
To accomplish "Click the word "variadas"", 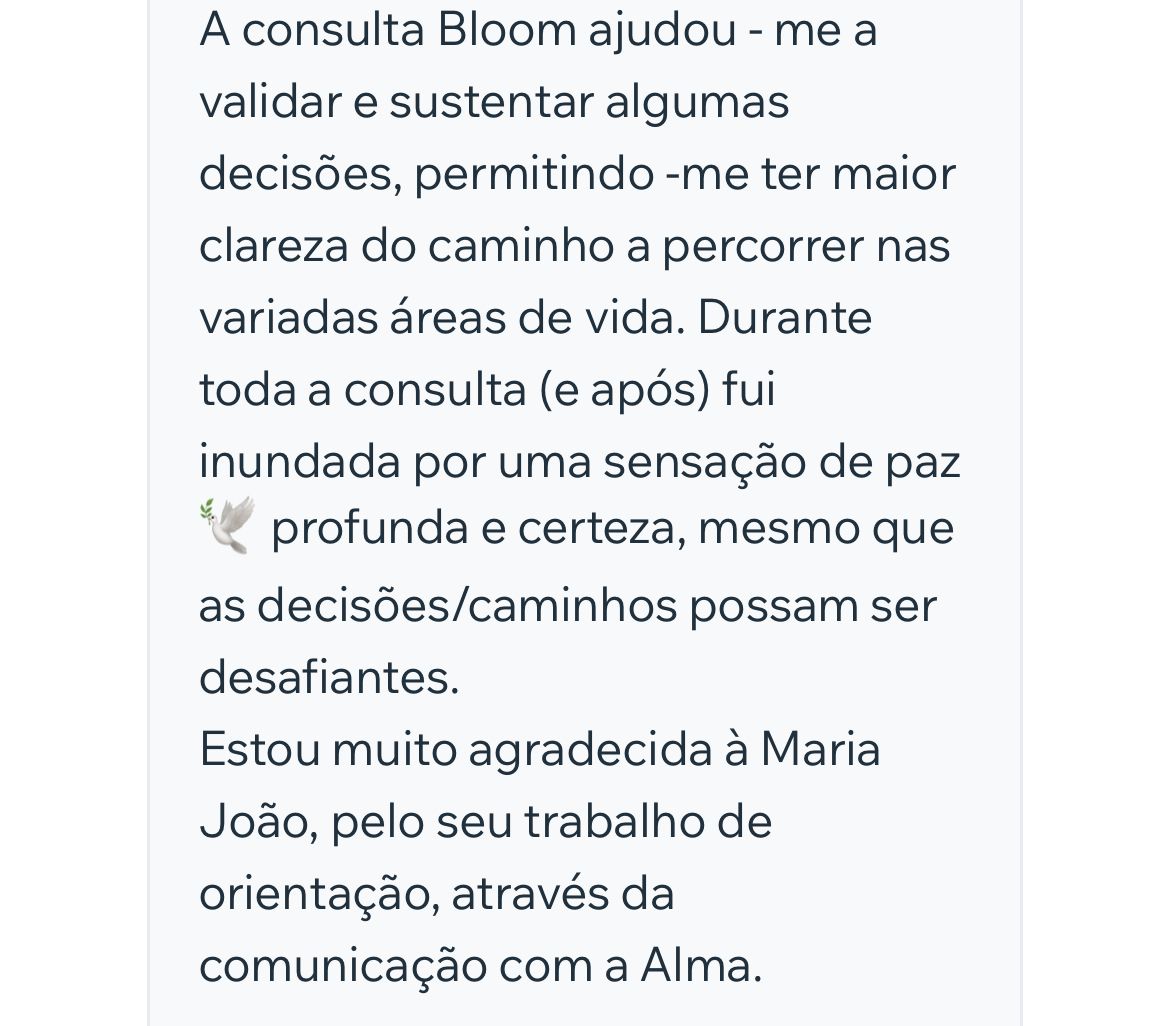I will click(287, 317).
